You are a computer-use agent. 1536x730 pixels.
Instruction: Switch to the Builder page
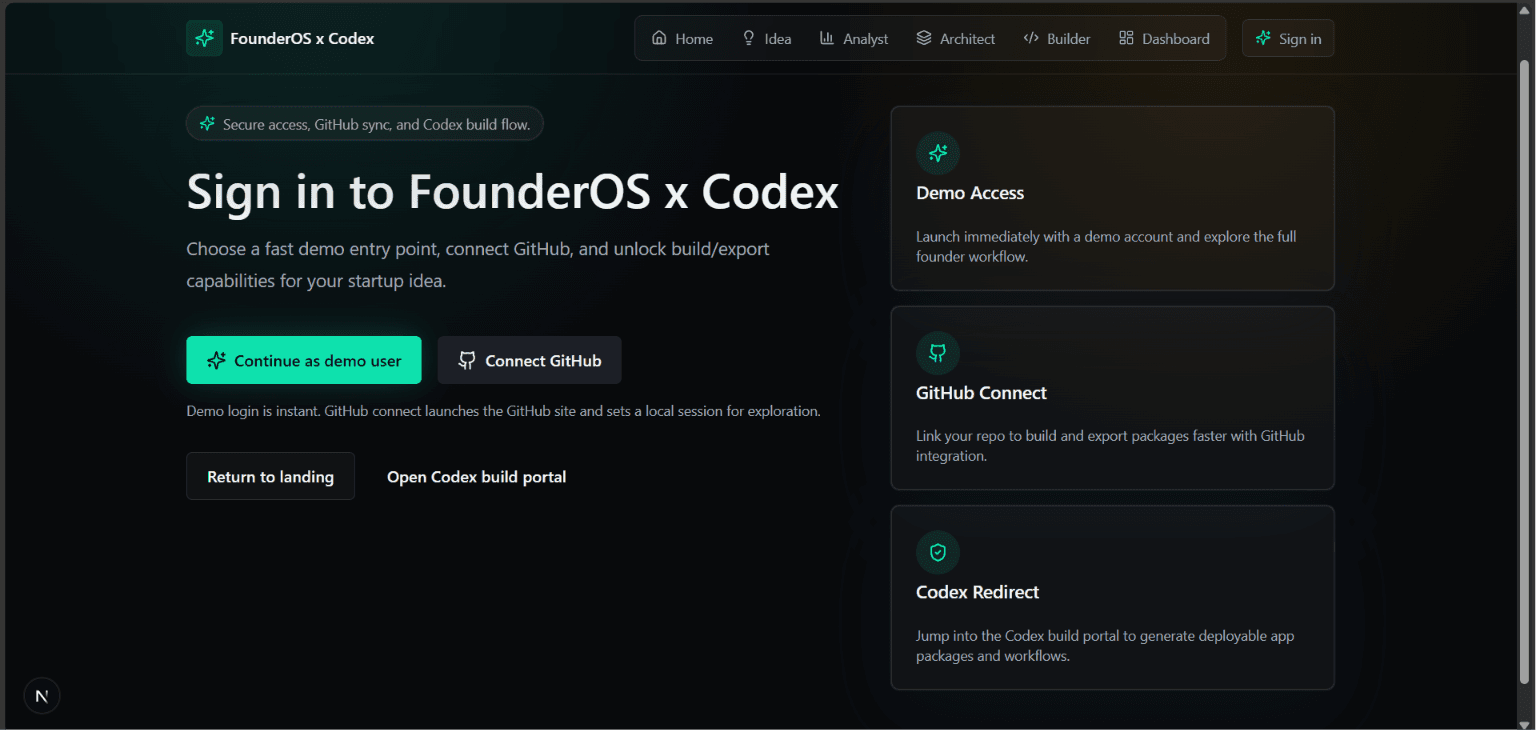pos(1057,38)
